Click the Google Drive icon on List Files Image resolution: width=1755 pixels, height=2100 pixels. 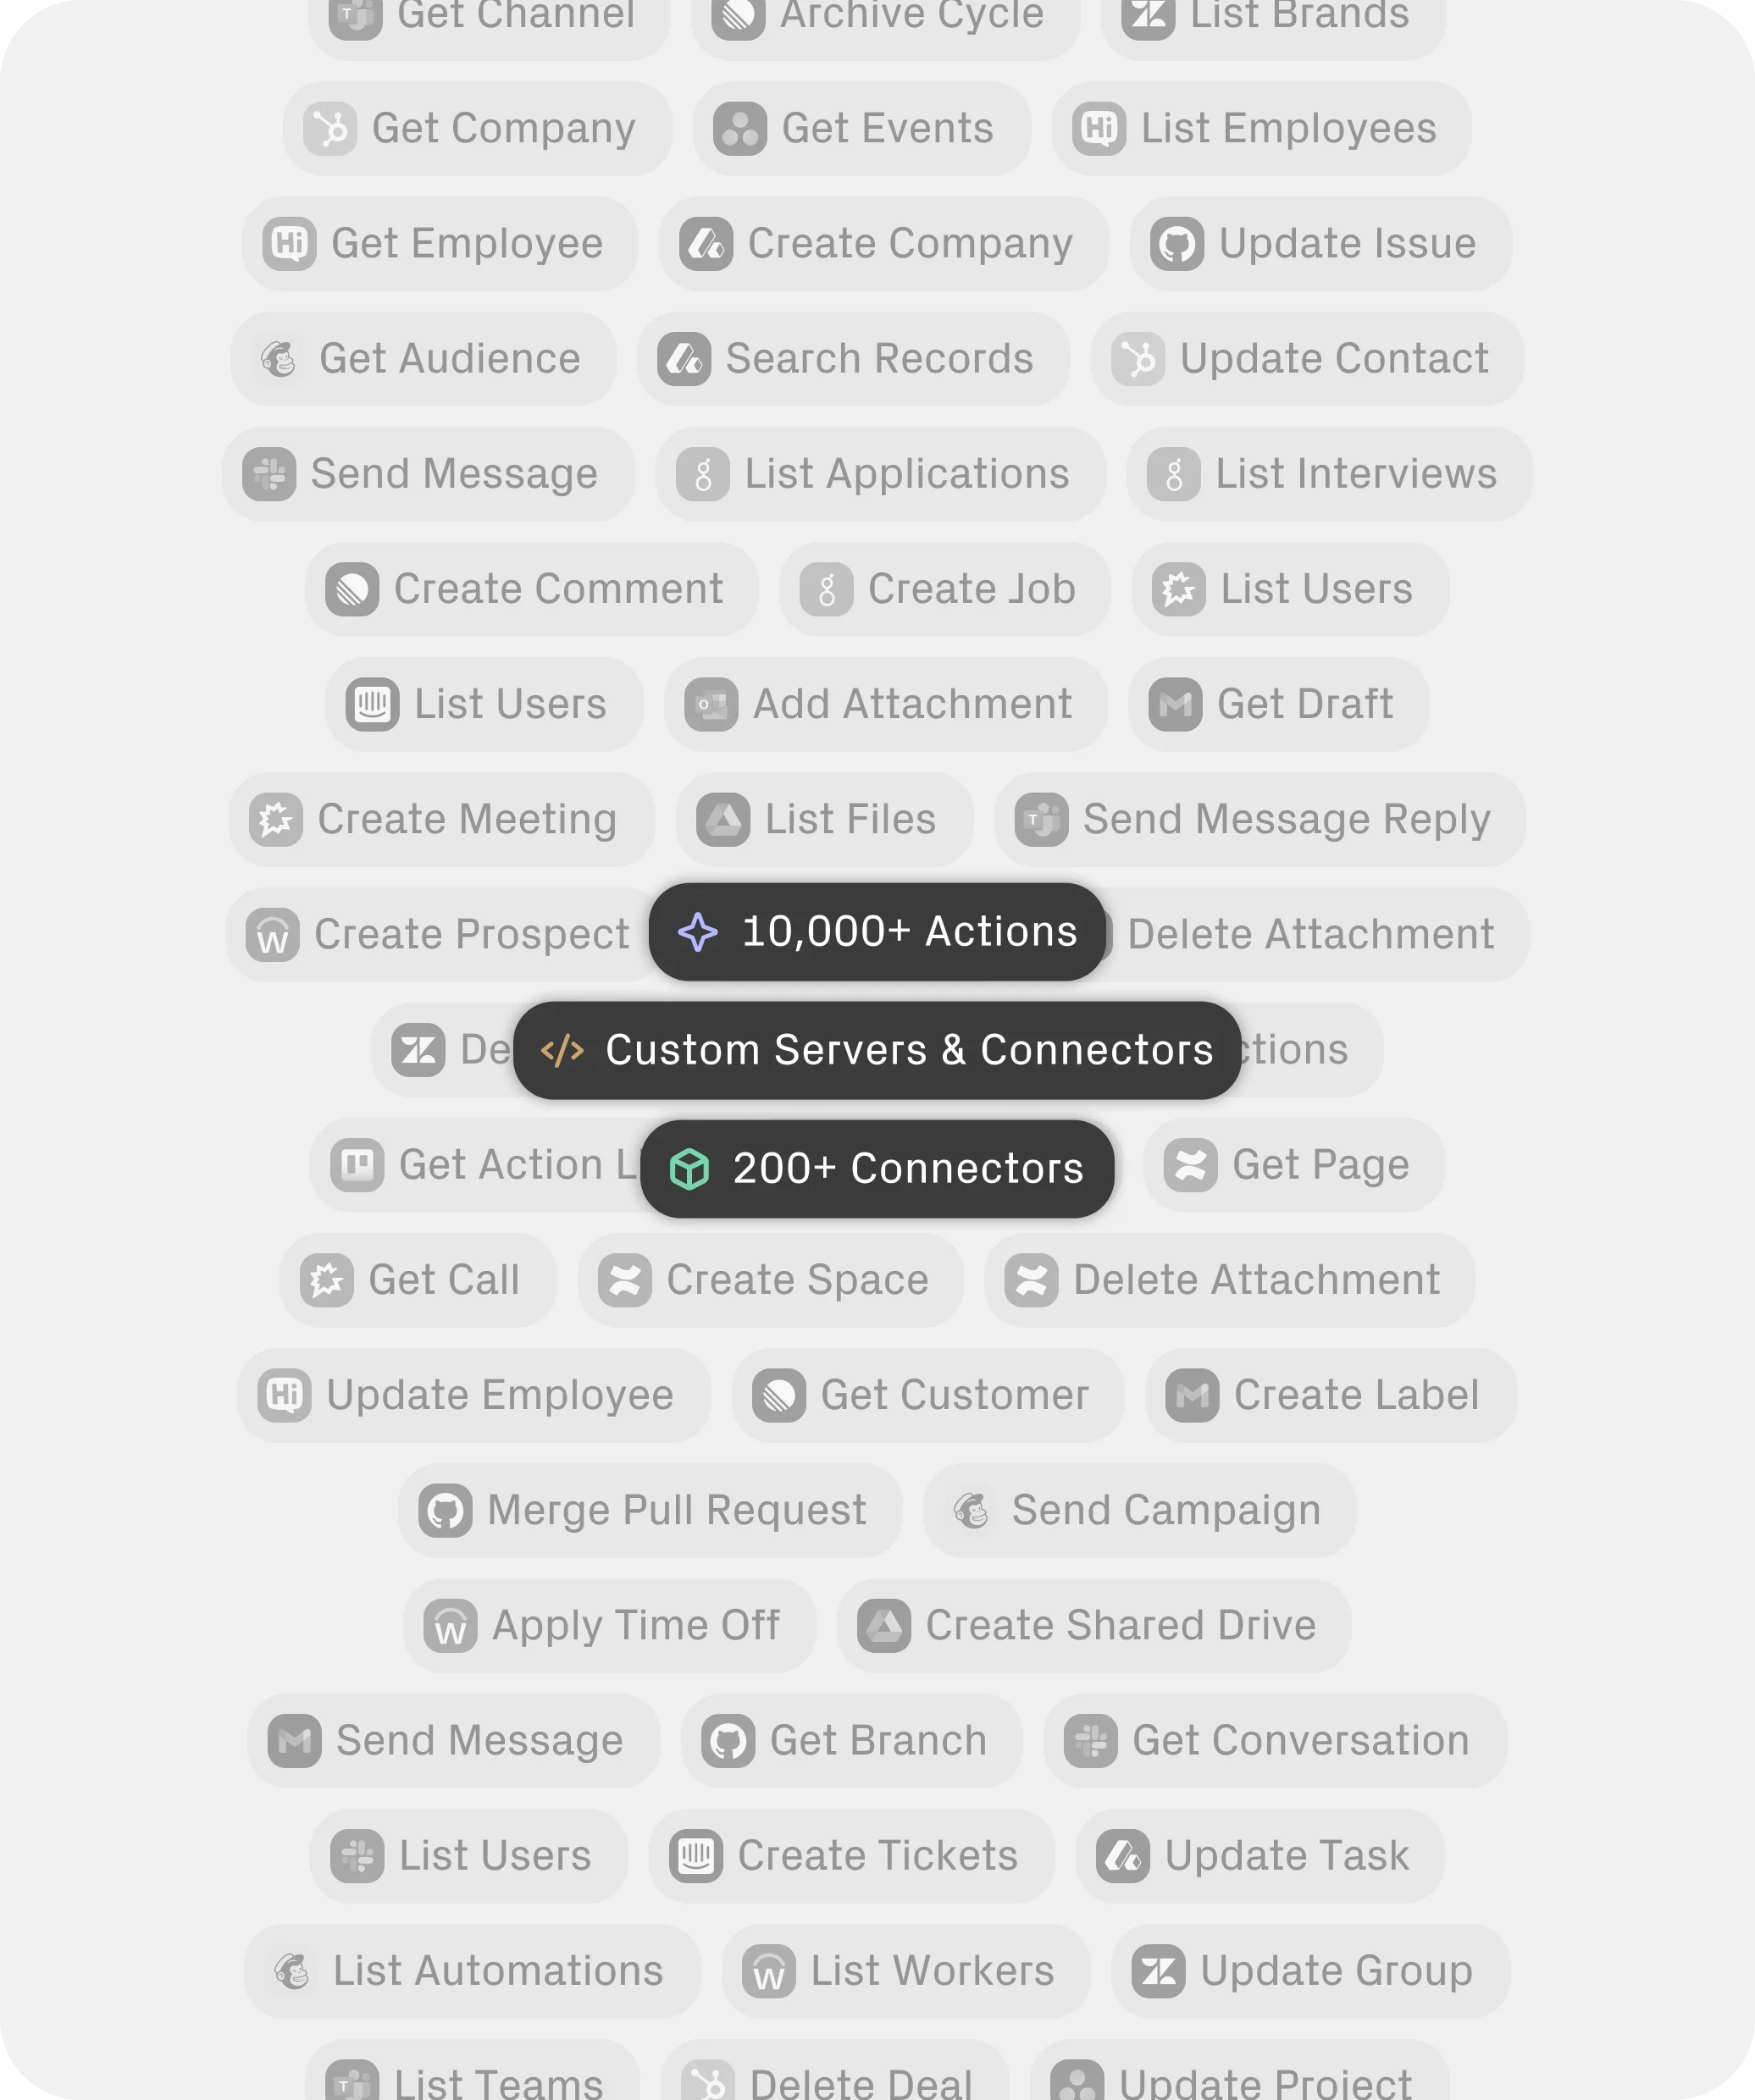coord(723,820)
